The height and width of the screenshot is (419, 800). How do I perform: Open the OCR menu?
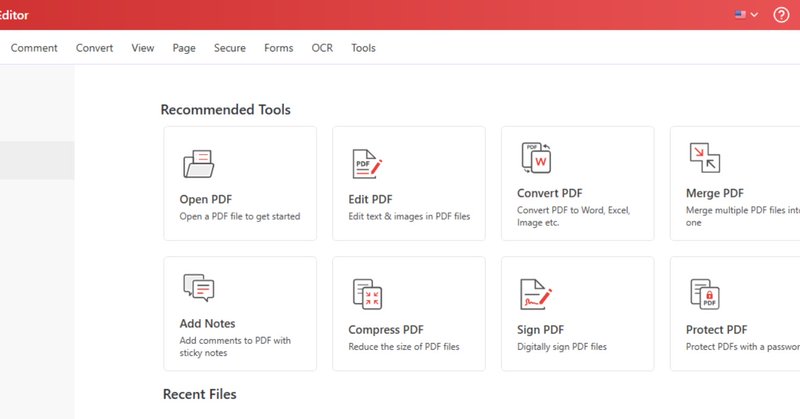(322, 48)
